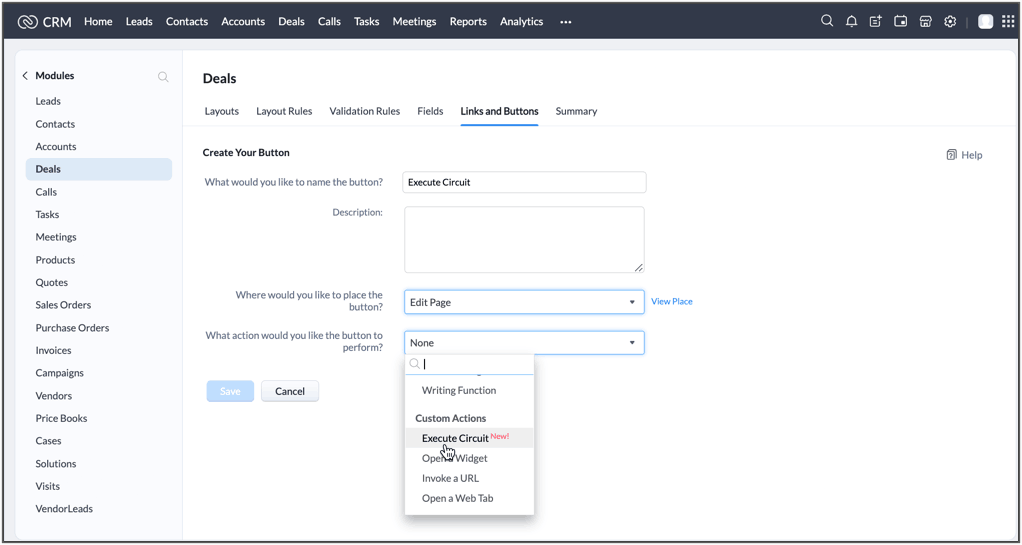Image resolution: width=1022 pixels, height=545 pixels.
Task: Select Writing Function option
Action: click(459, 390)
